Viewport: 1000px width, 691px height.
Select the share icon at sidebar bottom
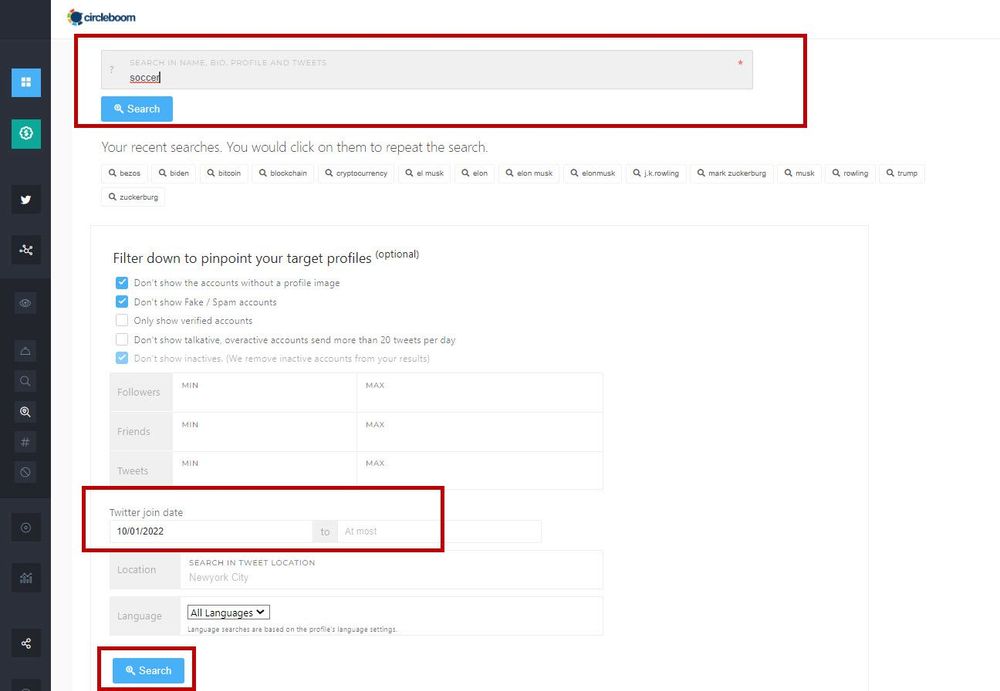[25, 643]
